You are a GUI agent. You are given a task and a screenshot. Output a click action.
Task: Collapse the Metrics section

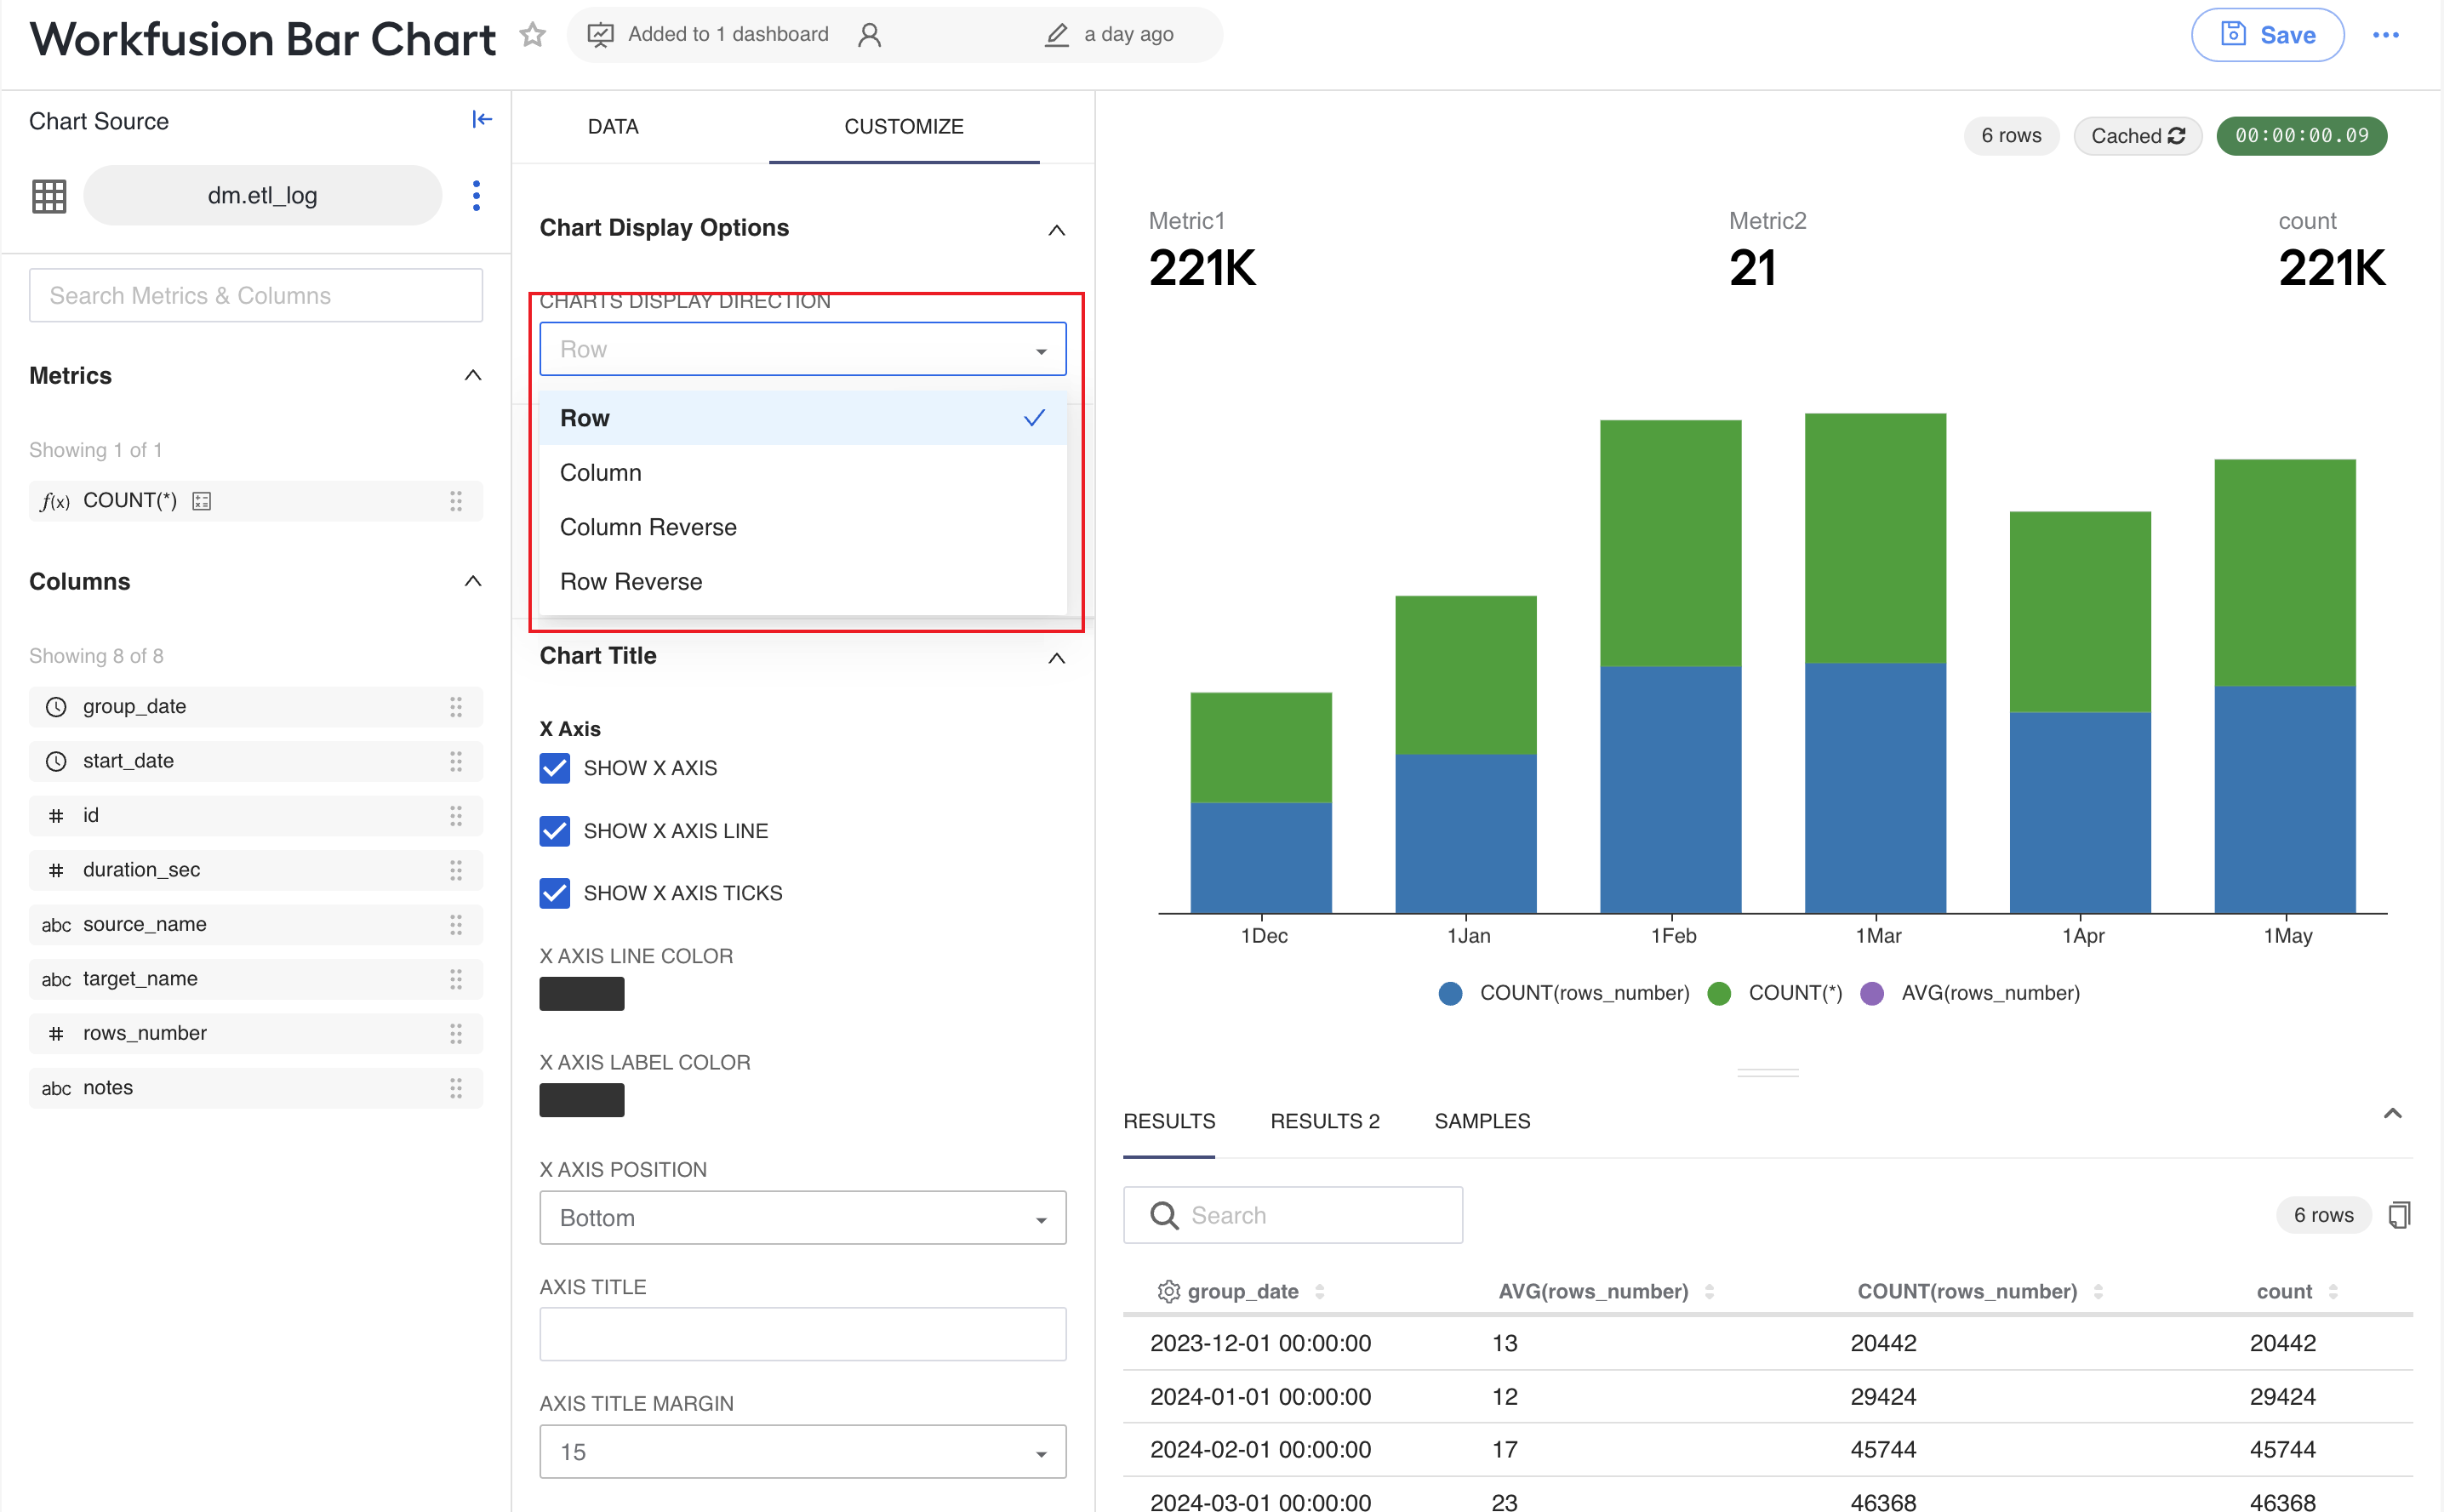[x=473, y=376]
